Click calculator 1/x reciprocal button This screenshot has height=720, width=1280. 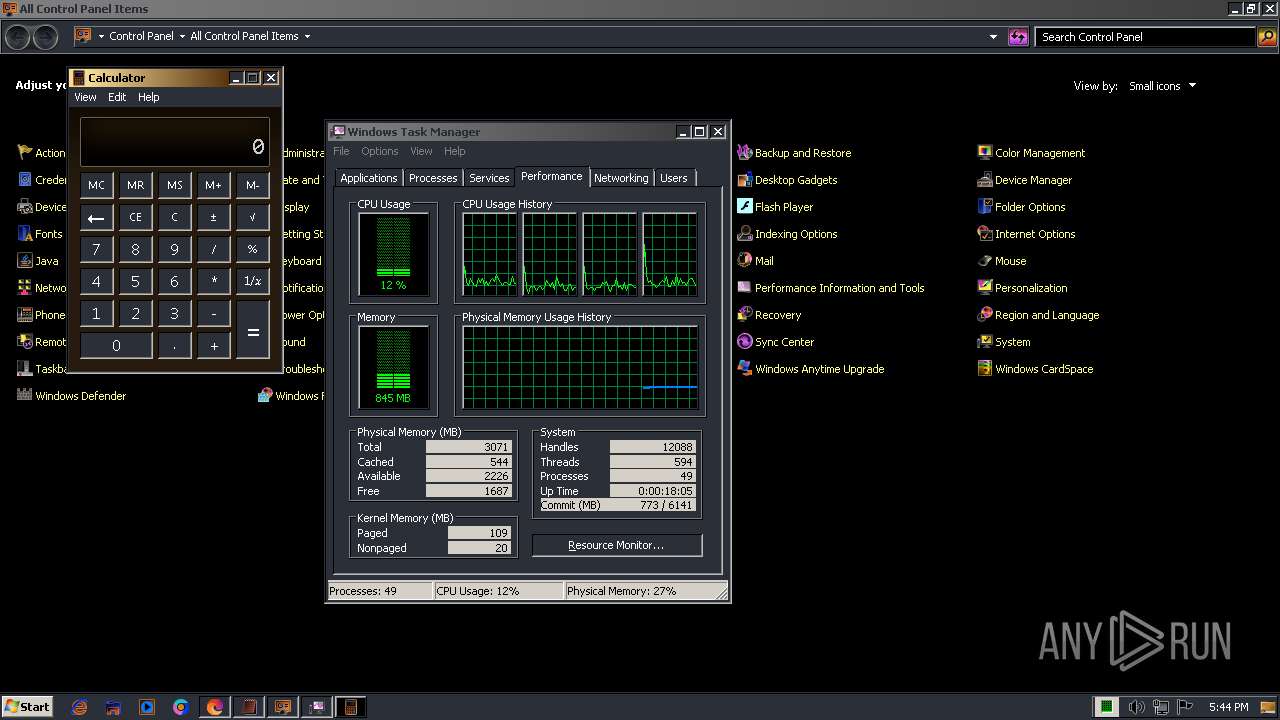click(252, 281)
